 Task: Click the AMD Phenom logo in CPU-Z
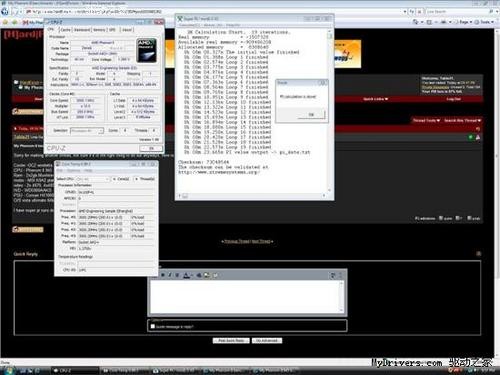pos(146,51)
